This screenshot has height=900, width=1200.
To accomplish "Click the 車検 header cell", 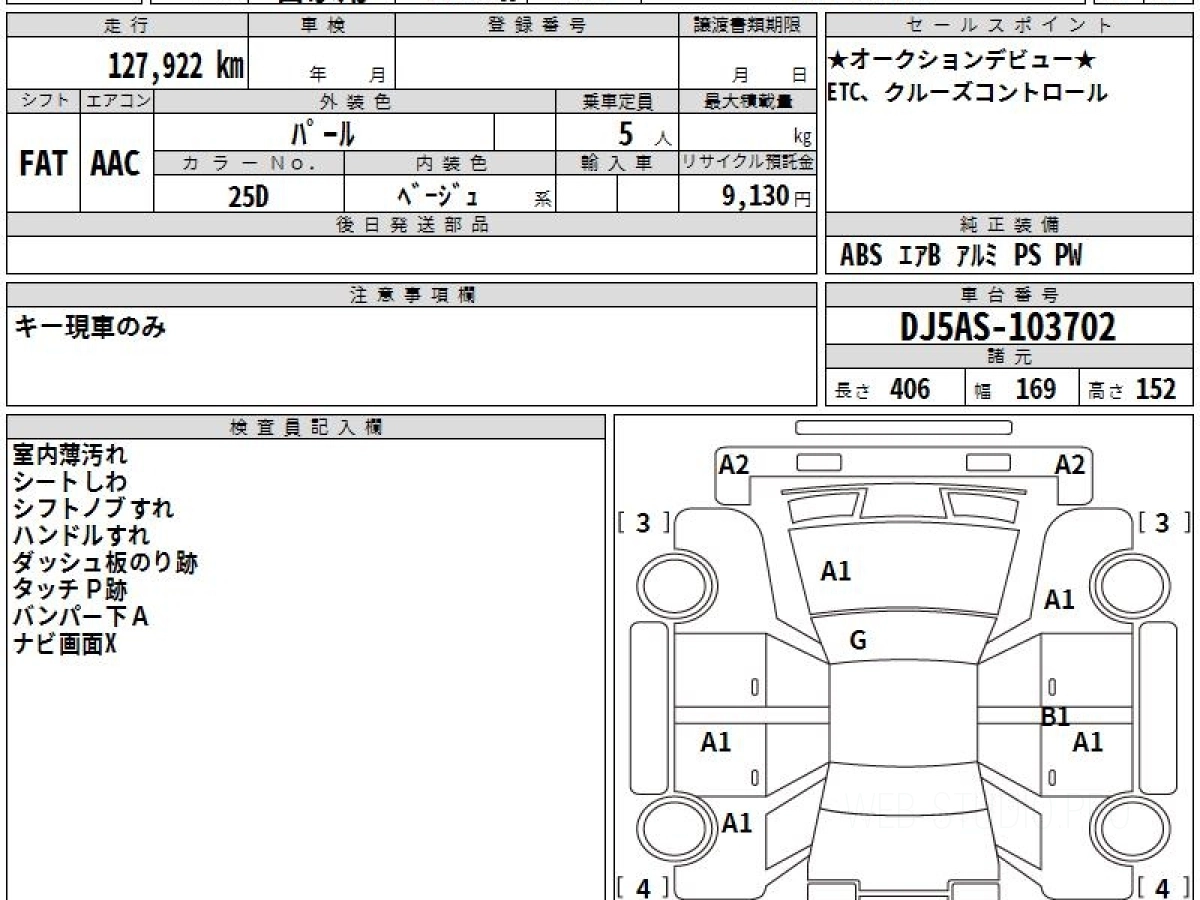I will pyautogui.click(x=322, y=26).
